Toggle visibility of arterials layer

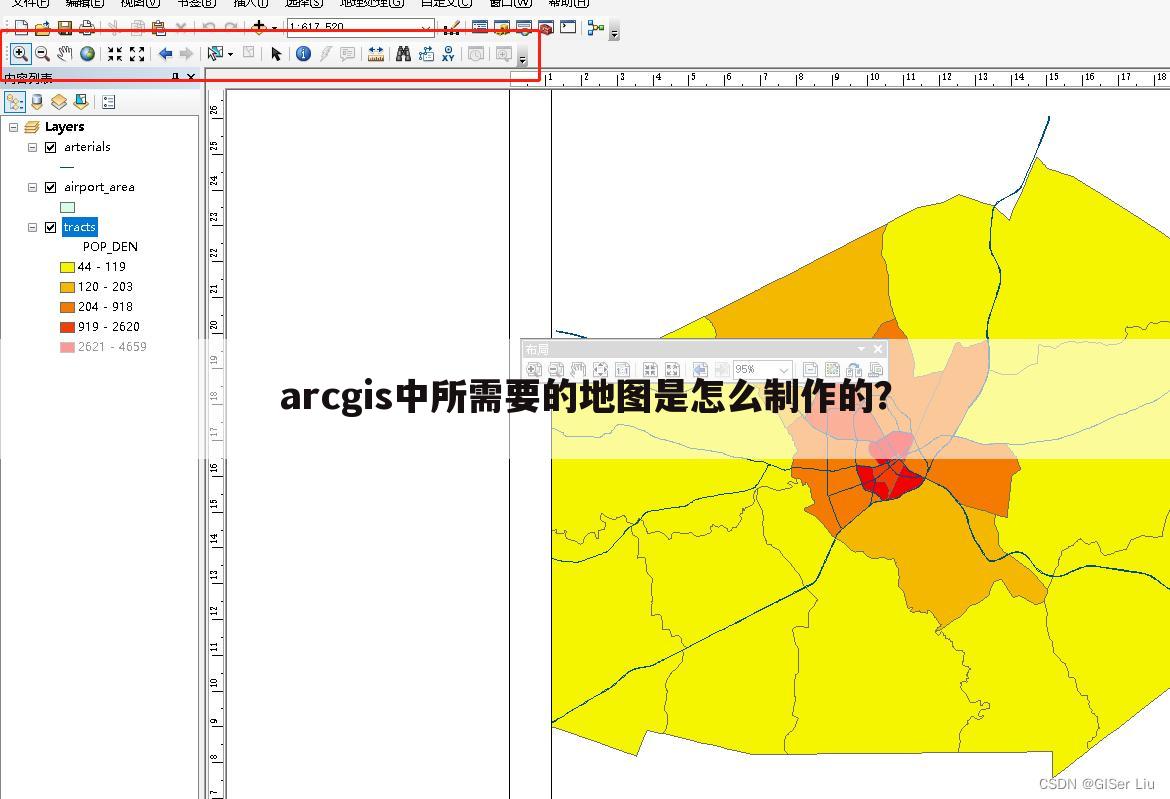[x=51, y=147]
